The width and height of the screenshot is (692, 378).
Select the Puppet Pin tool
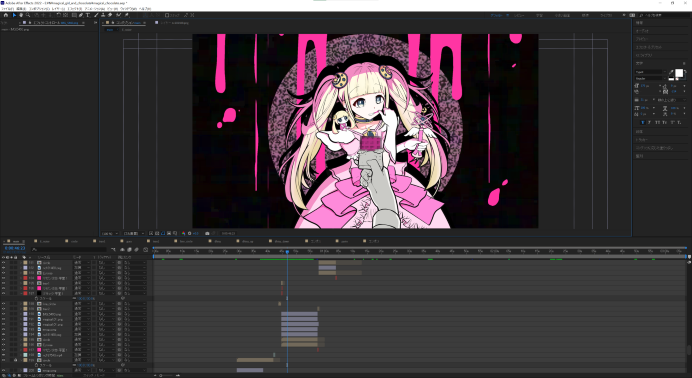(126, 15)
